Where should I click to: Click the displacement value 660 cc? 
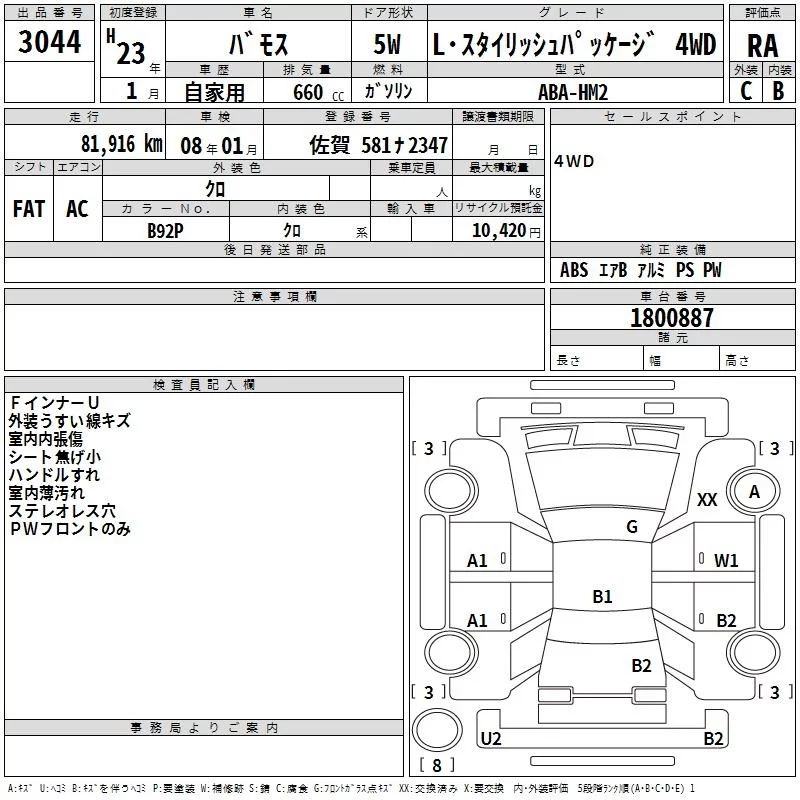[x=318, y=92]
